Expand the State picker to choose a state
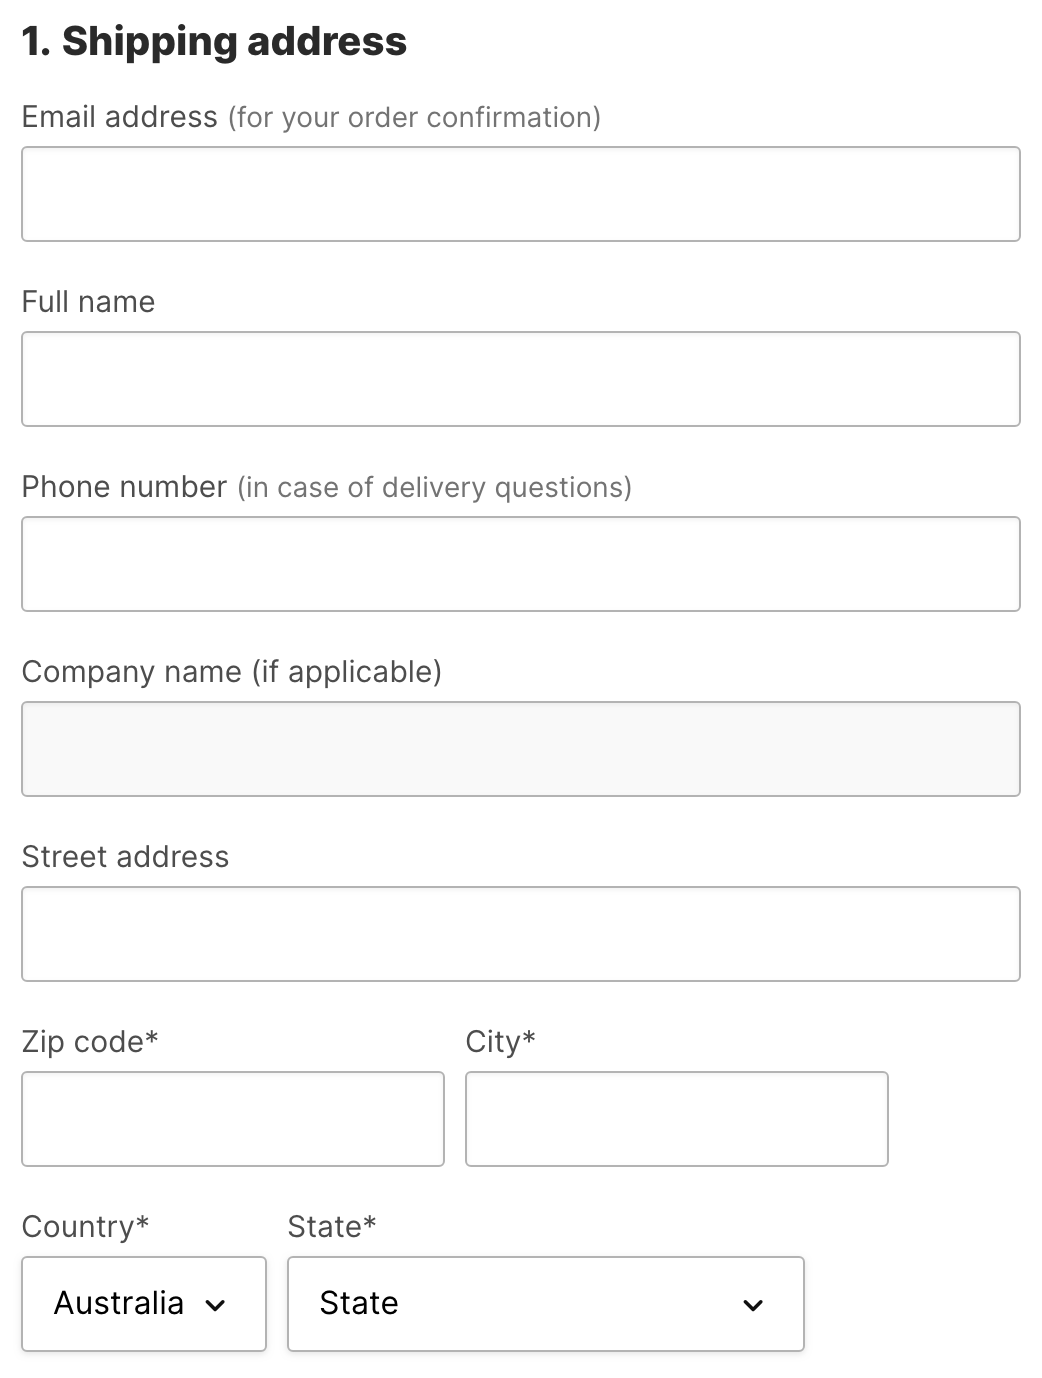The width and height of the screenshot is (1042, 1378). click(545, 1304)
